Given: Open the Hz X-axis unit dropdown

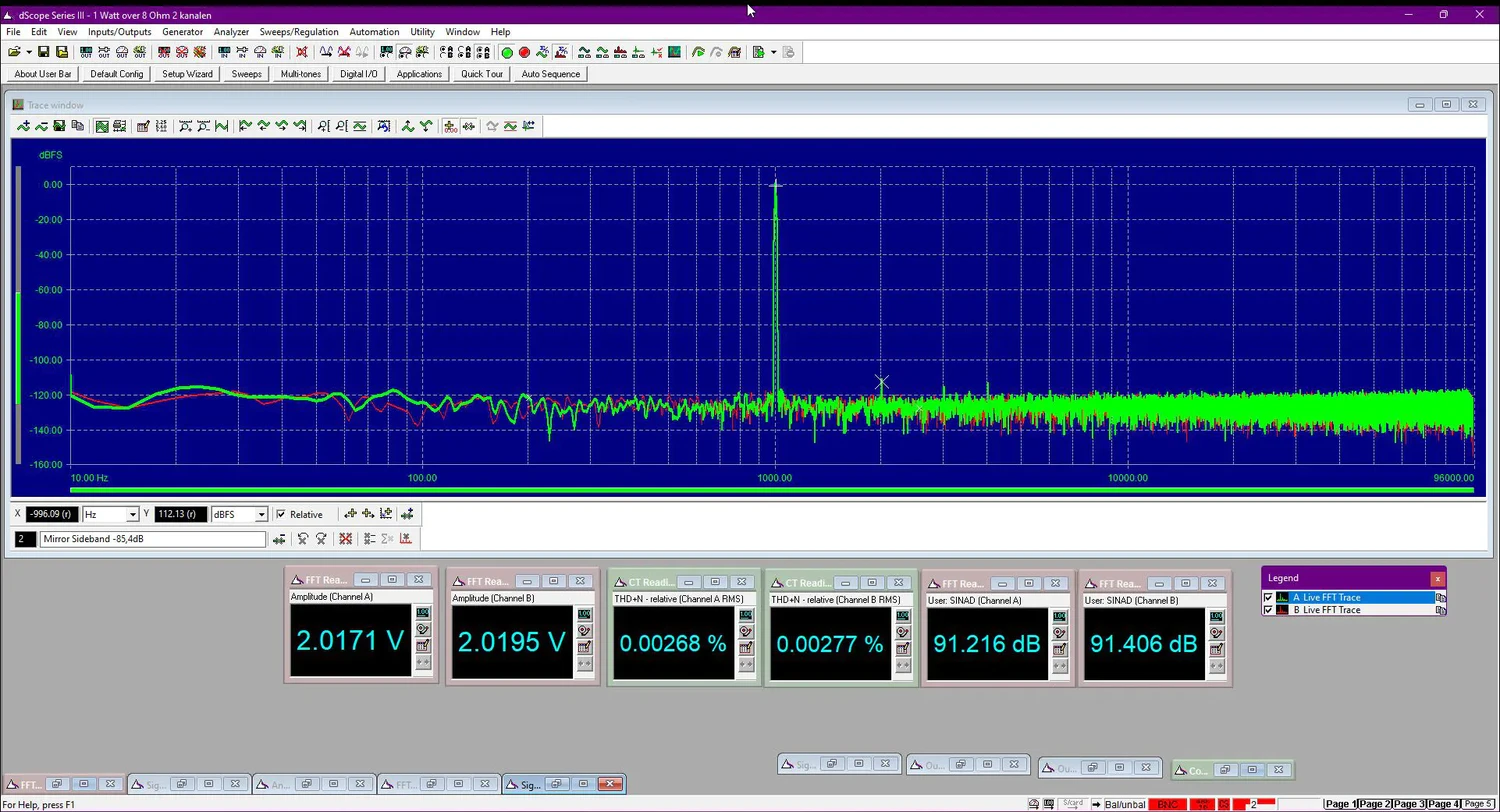Looking at the screenshot, I should point(132,514).
